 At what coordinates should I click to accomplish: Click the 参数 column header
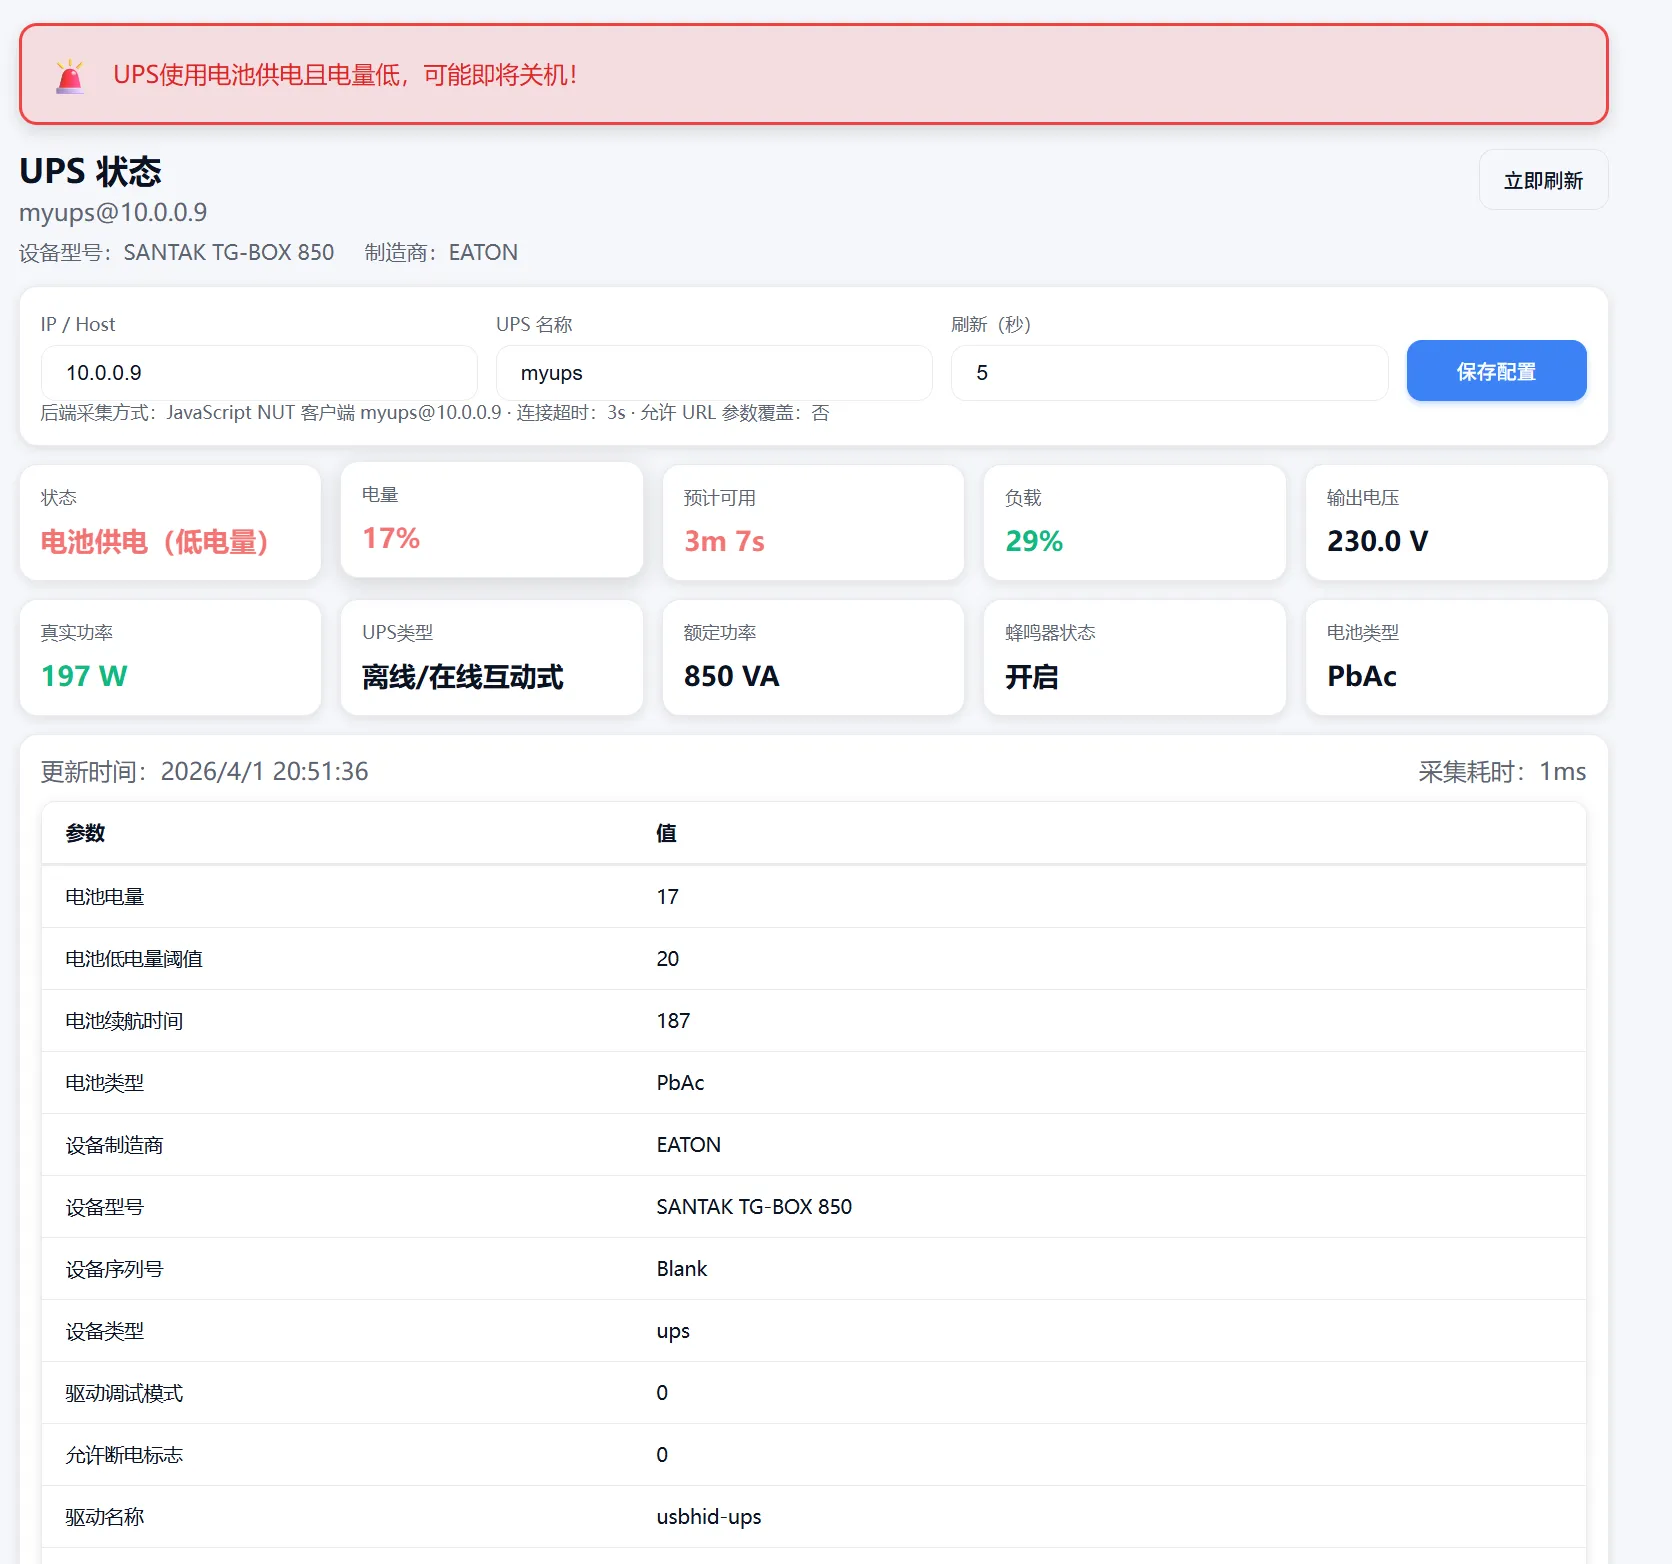coord(86,833)
